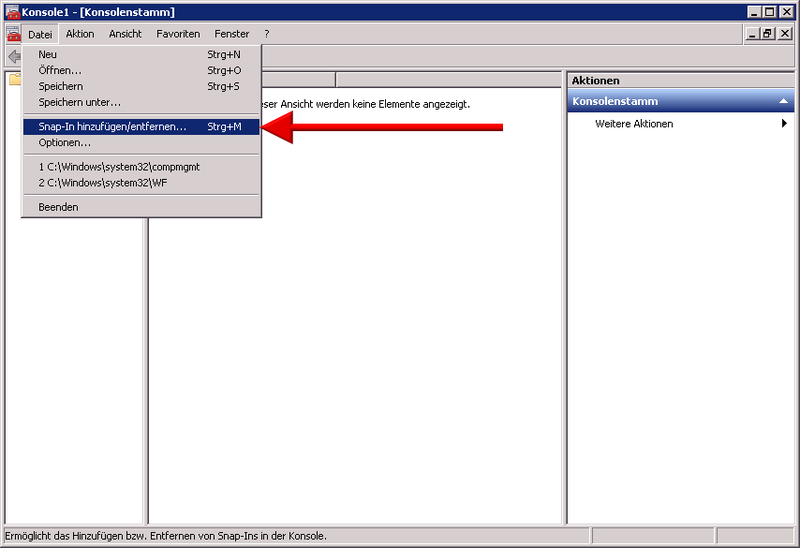Select the folder icon in the tree pane

click(x=14, y=80)
